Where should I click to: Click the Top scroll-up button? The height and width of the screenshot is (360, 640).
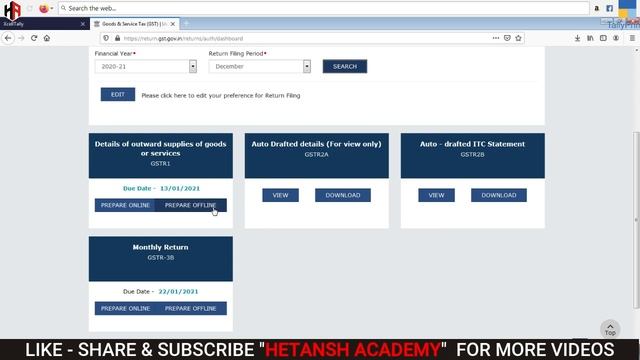(610, 329)
